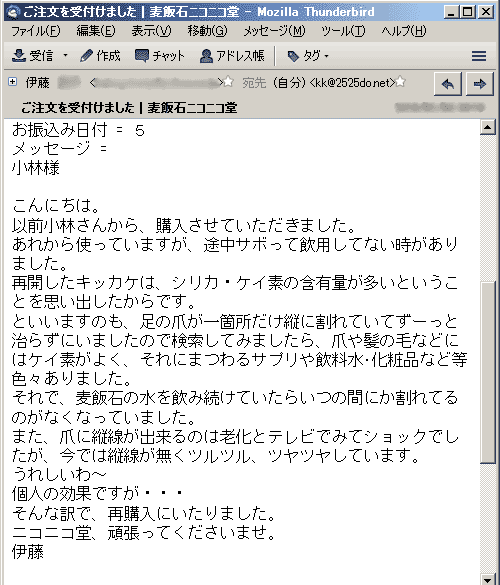Screen dimensions: 500x585
Task: Expand the タグ tag dropdown
Action: coord(307,56)
